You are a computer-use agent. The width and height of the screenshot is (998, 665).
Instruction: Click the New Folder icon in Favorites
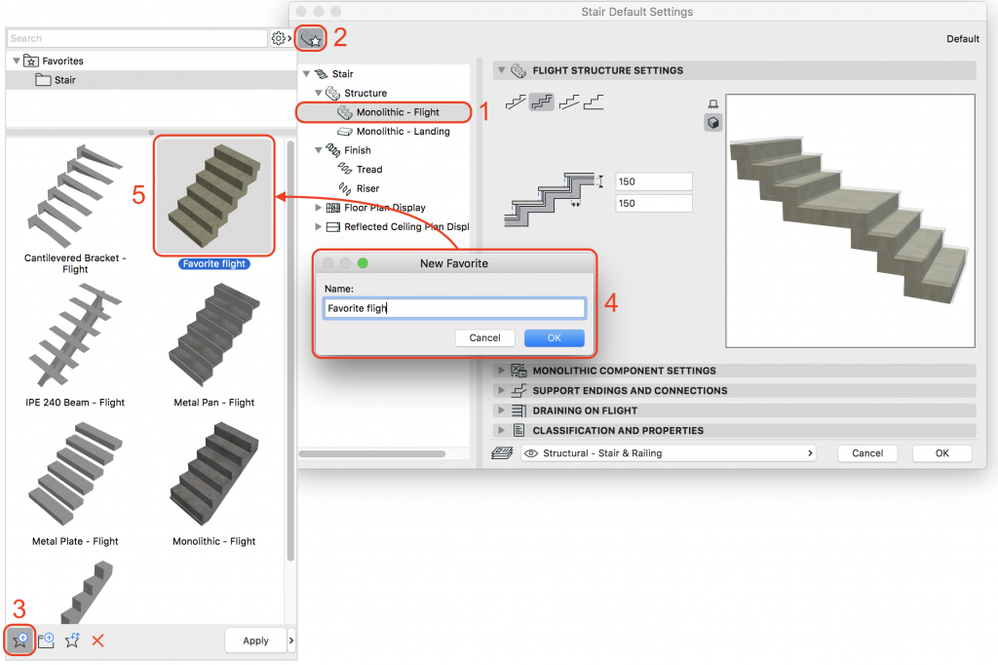[x=46, y=640]
